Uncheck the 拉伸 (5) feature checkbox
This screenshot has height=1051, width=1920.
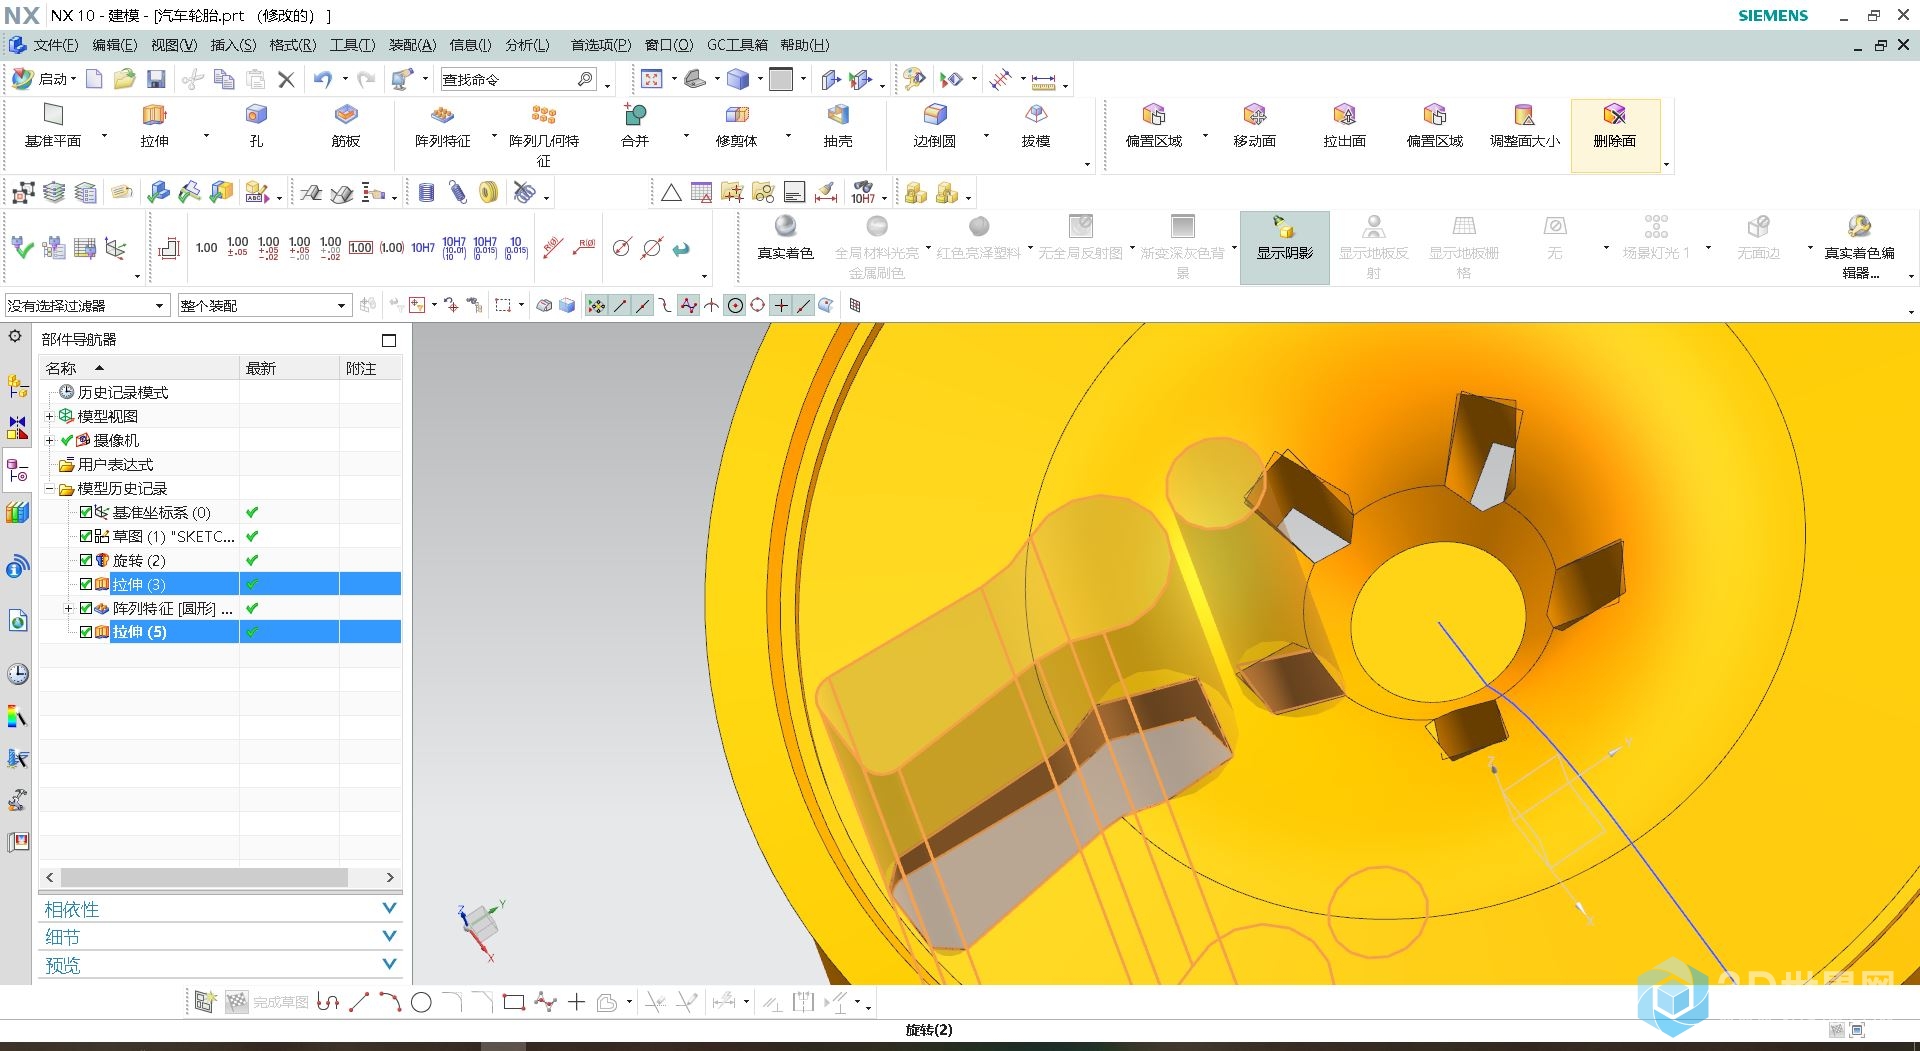(86, 632)
